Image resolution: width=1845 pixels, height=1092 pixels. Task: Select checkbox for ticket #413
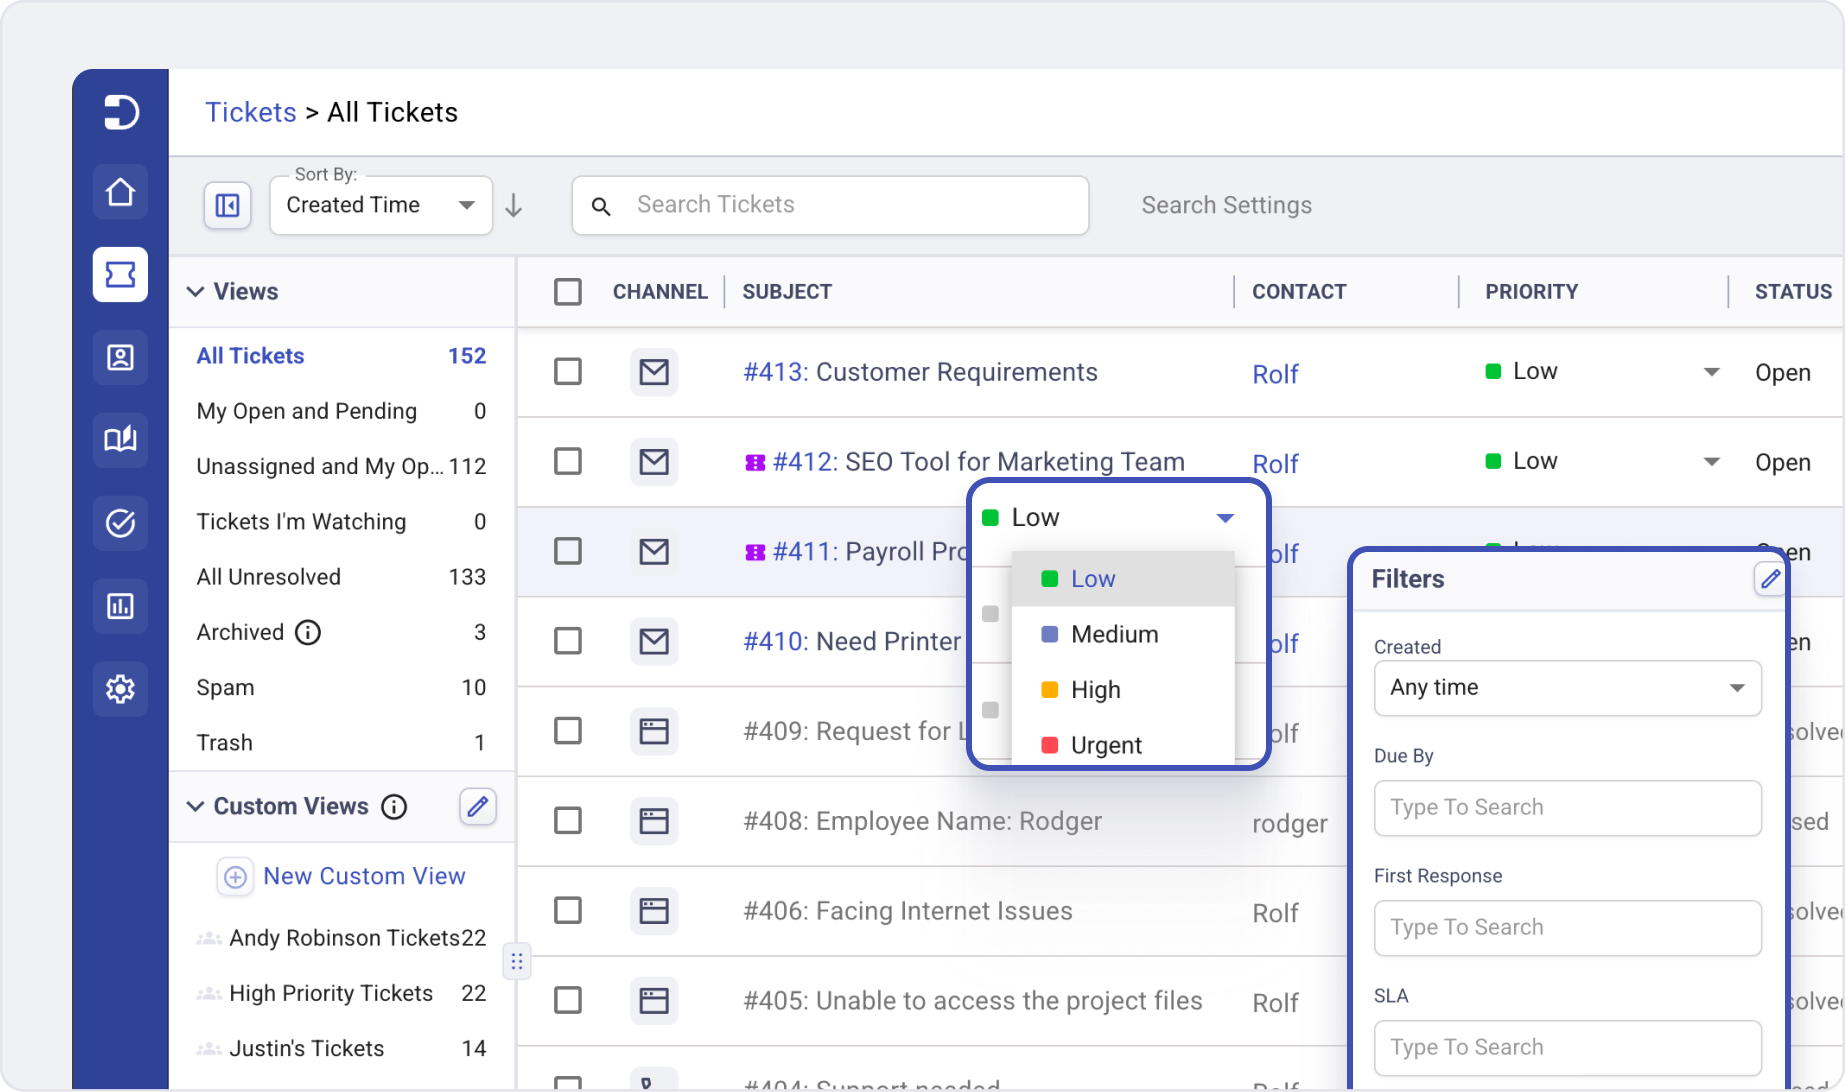point(568,372)
